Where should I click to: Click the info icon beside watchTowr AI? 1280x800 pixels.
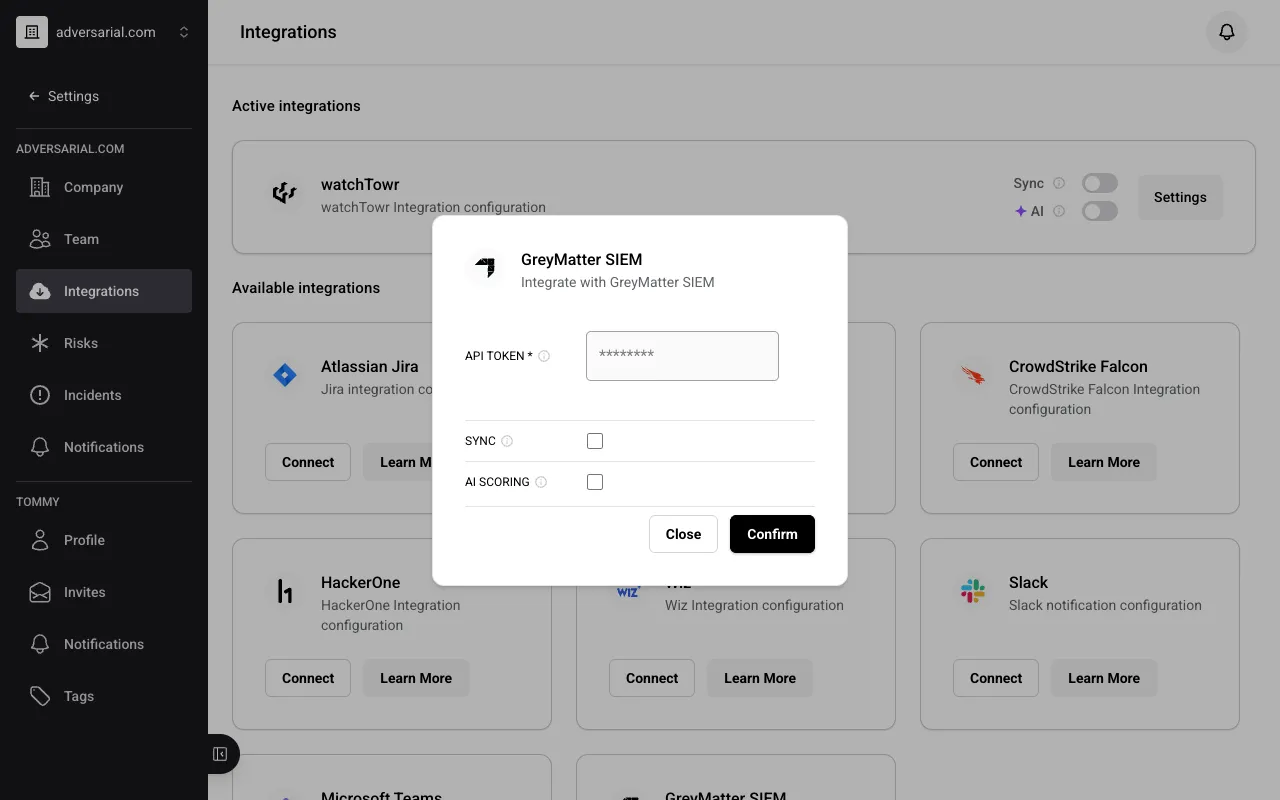coord(1059,211)
